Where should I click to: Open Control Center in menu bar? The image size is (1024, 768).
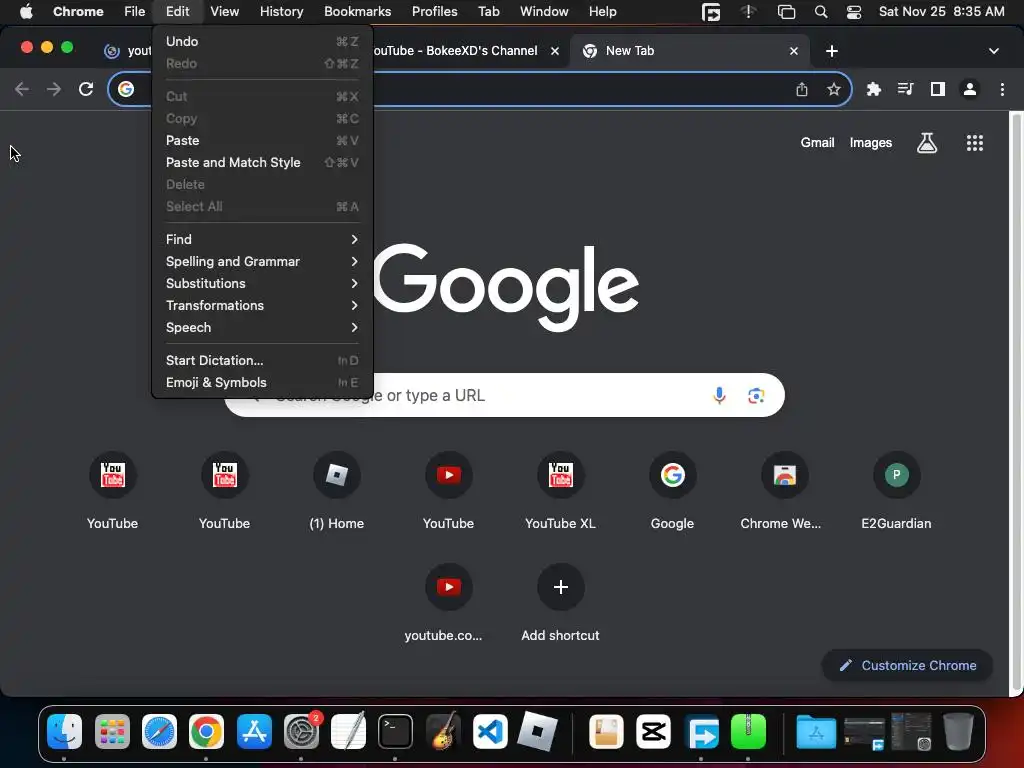pyautogui.click(x=854, y=11)
